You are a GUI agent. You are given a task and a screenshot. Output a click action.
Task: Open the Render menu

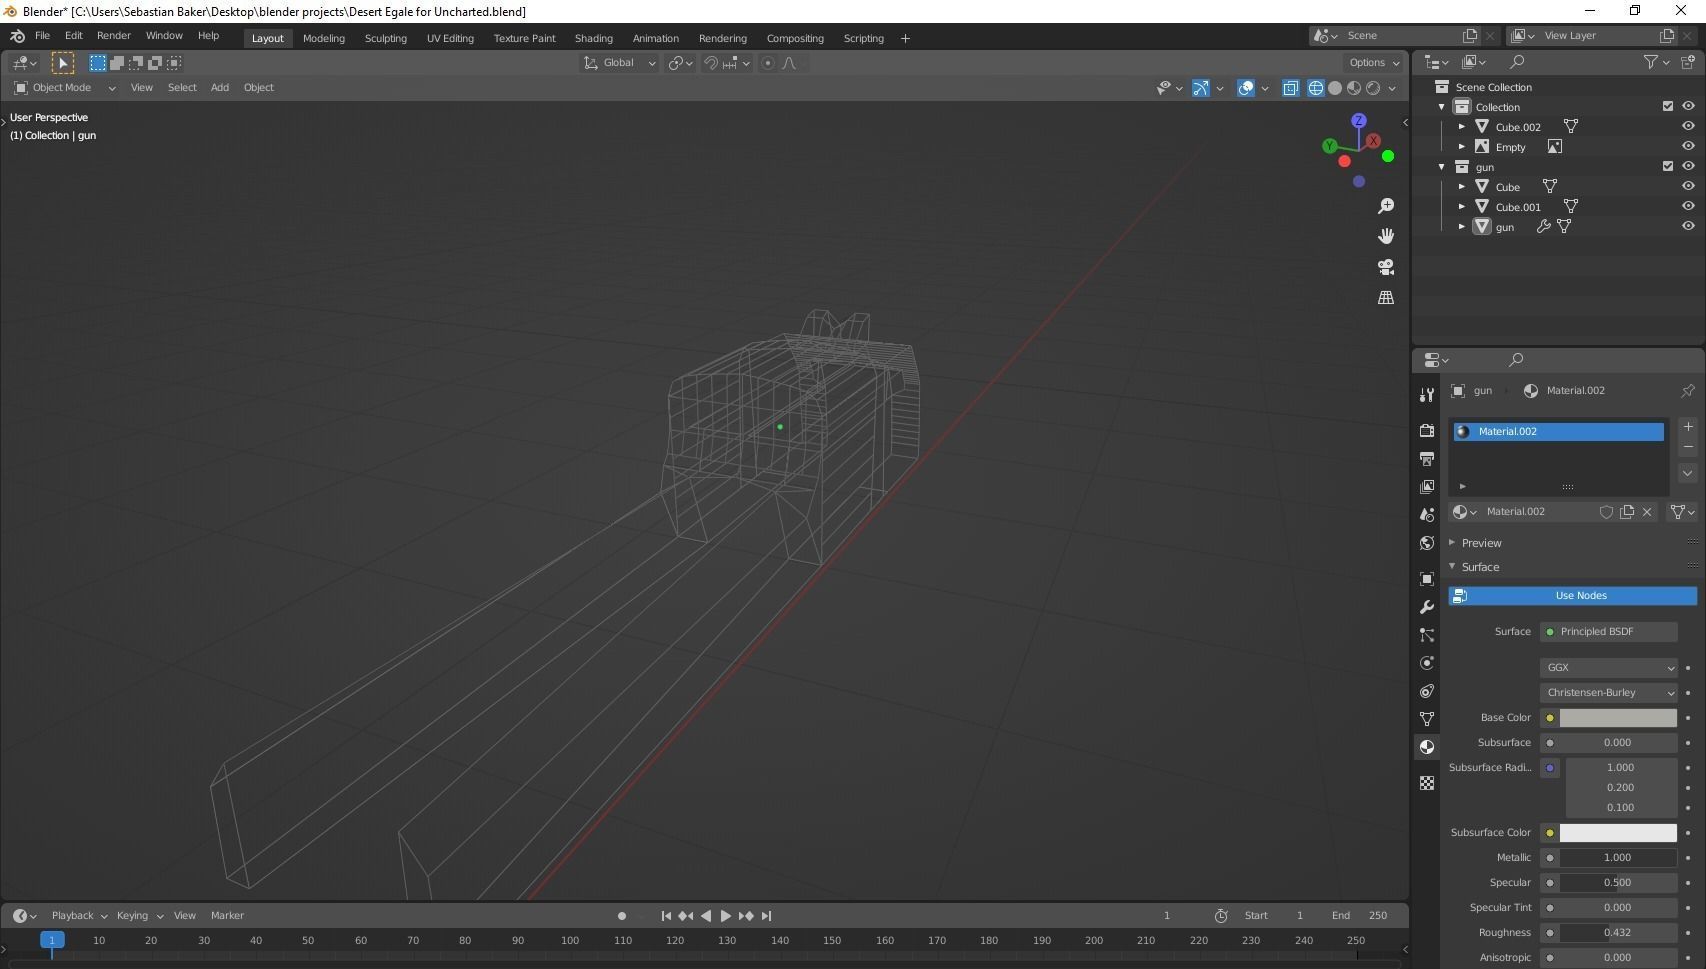114,36
